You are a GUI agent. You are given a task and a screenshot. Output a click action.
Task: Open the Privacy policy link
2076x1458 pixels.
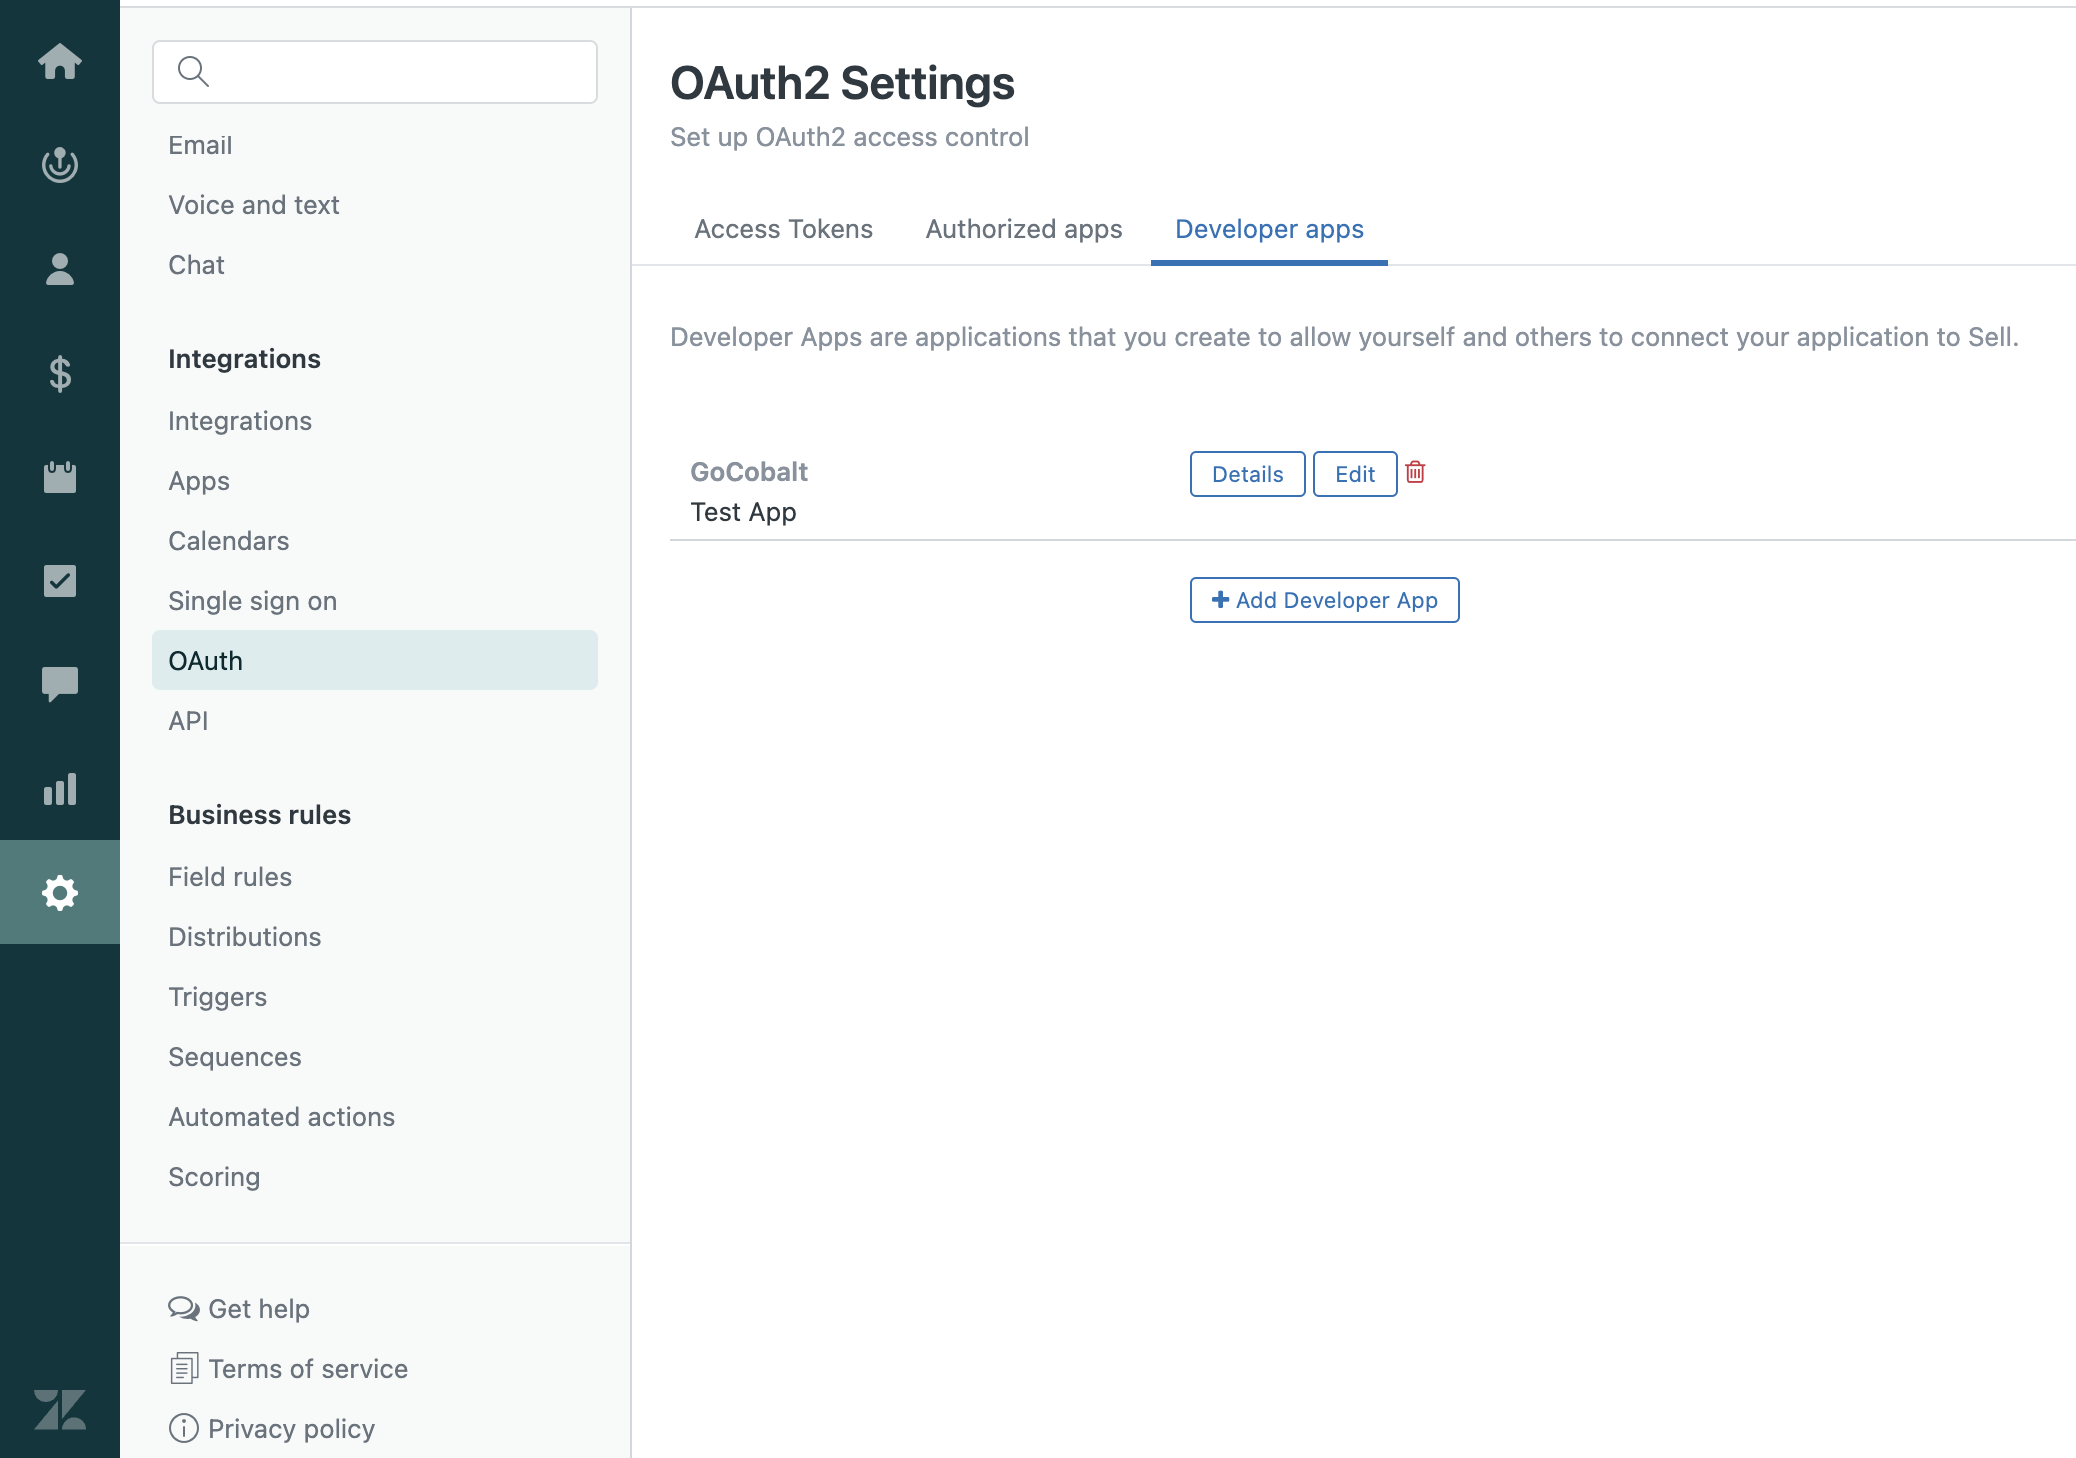[x=290, y=1428]
